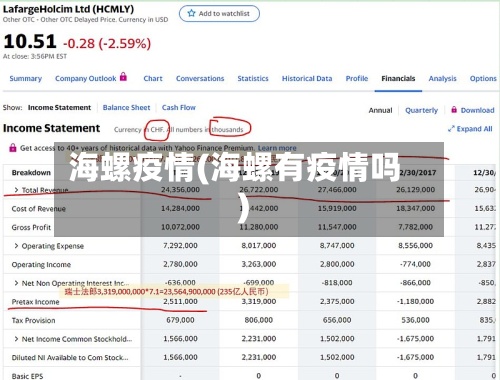
Task: Click the 679,000 tax provision value
Action: 180,320
